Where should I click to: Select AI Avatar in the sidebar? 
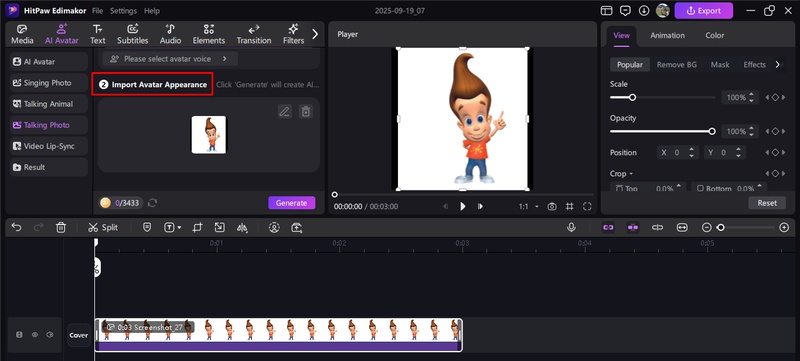point(49,62)
